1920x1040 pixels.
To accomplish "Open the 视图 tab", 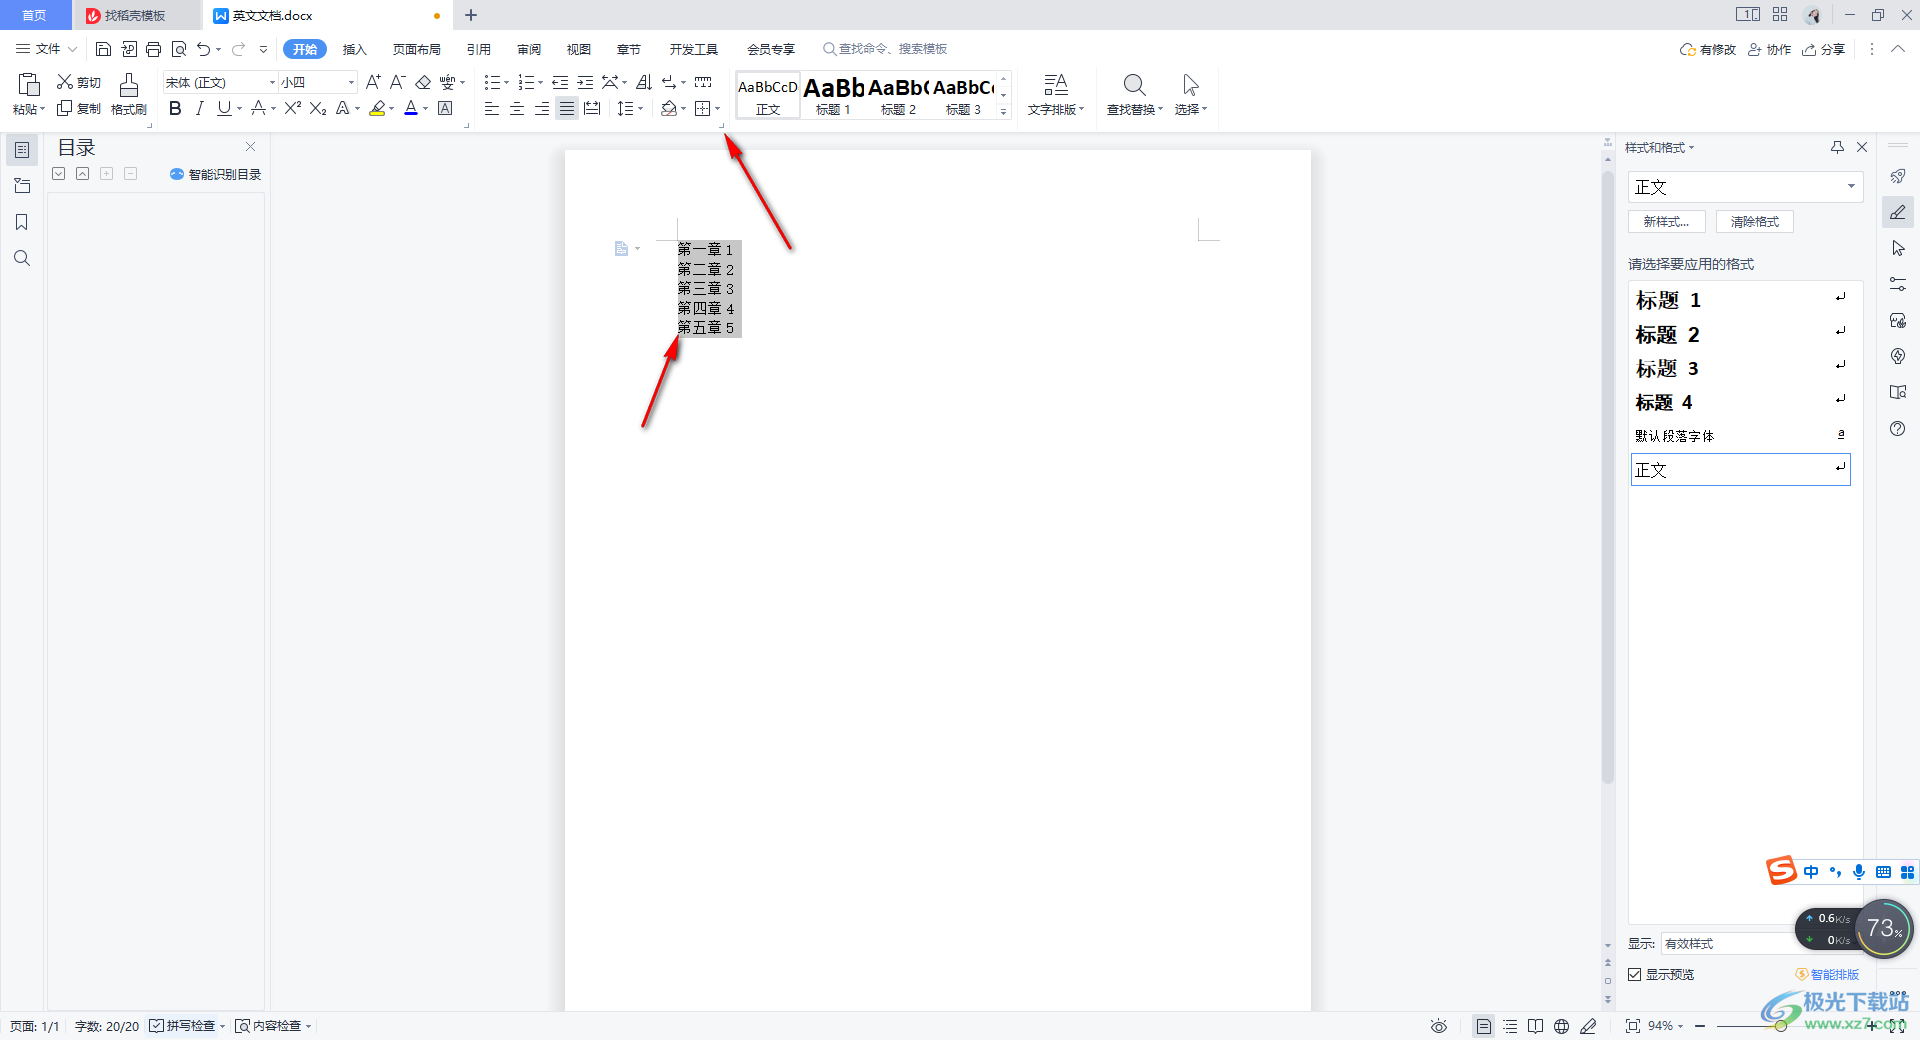I will click(579, 49).
